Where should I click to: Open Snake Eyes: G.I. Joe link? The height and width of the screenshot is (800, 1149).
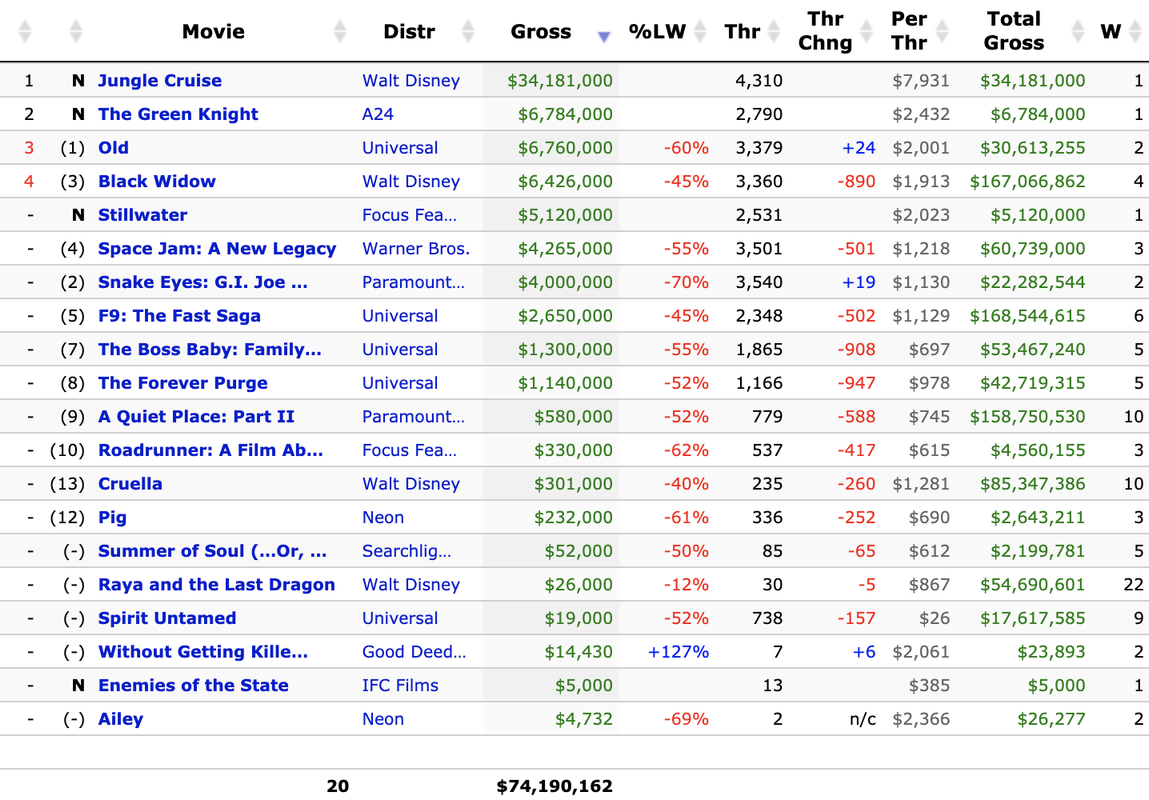tap(203, 283)
